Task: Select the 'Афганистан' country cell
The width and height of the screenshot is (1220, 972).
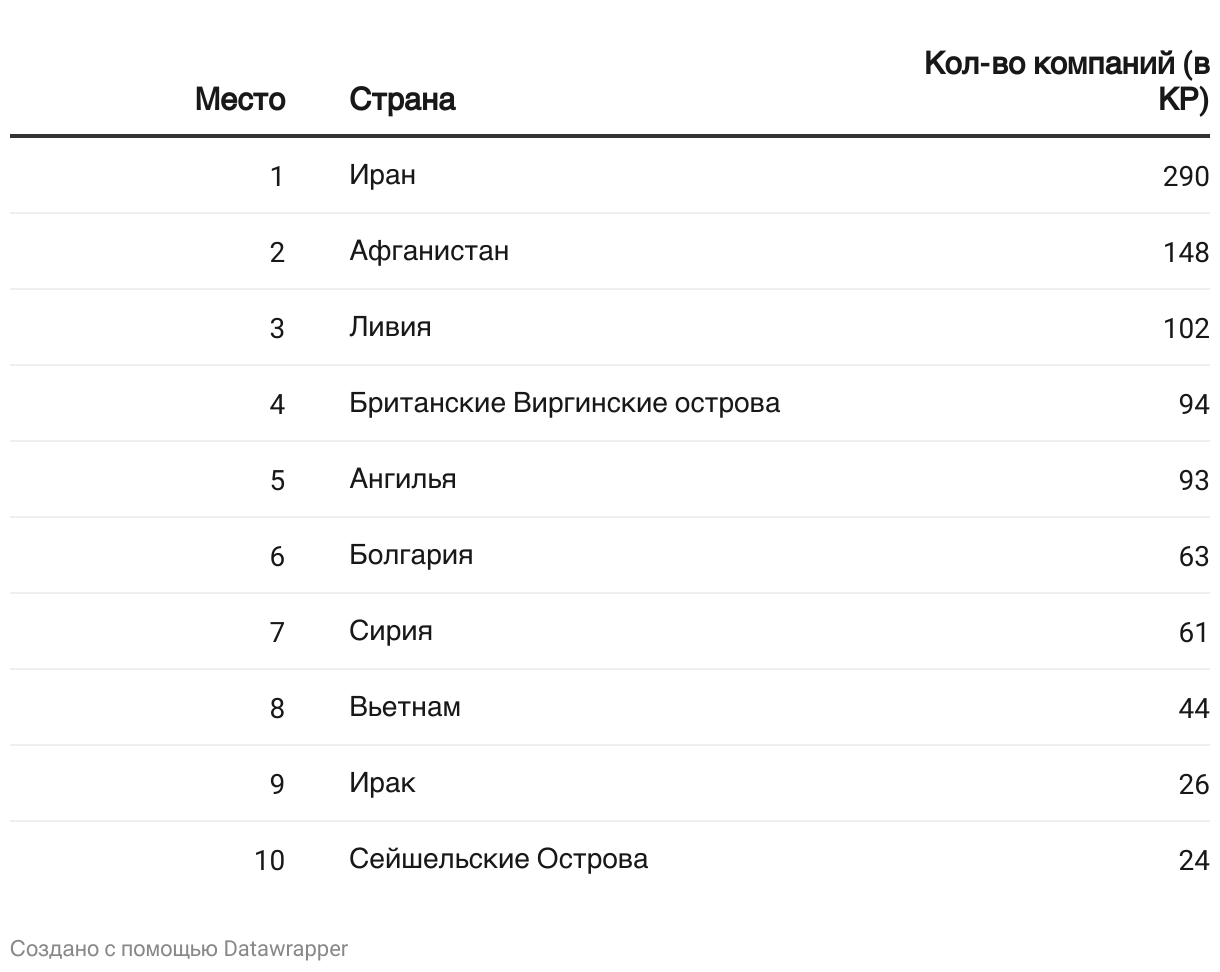Action: pyautogui.click(x=429, y=251)
